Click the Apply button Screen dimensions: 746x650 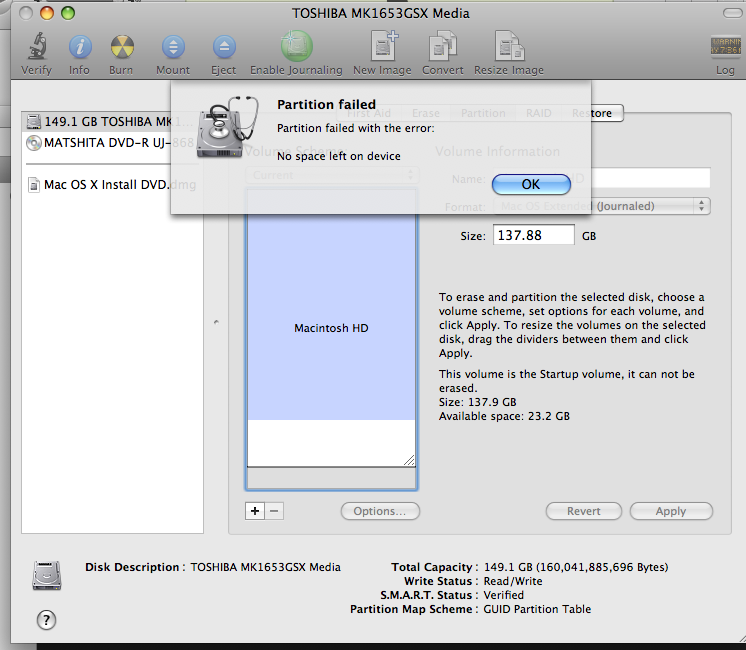[x=671, y=511]
